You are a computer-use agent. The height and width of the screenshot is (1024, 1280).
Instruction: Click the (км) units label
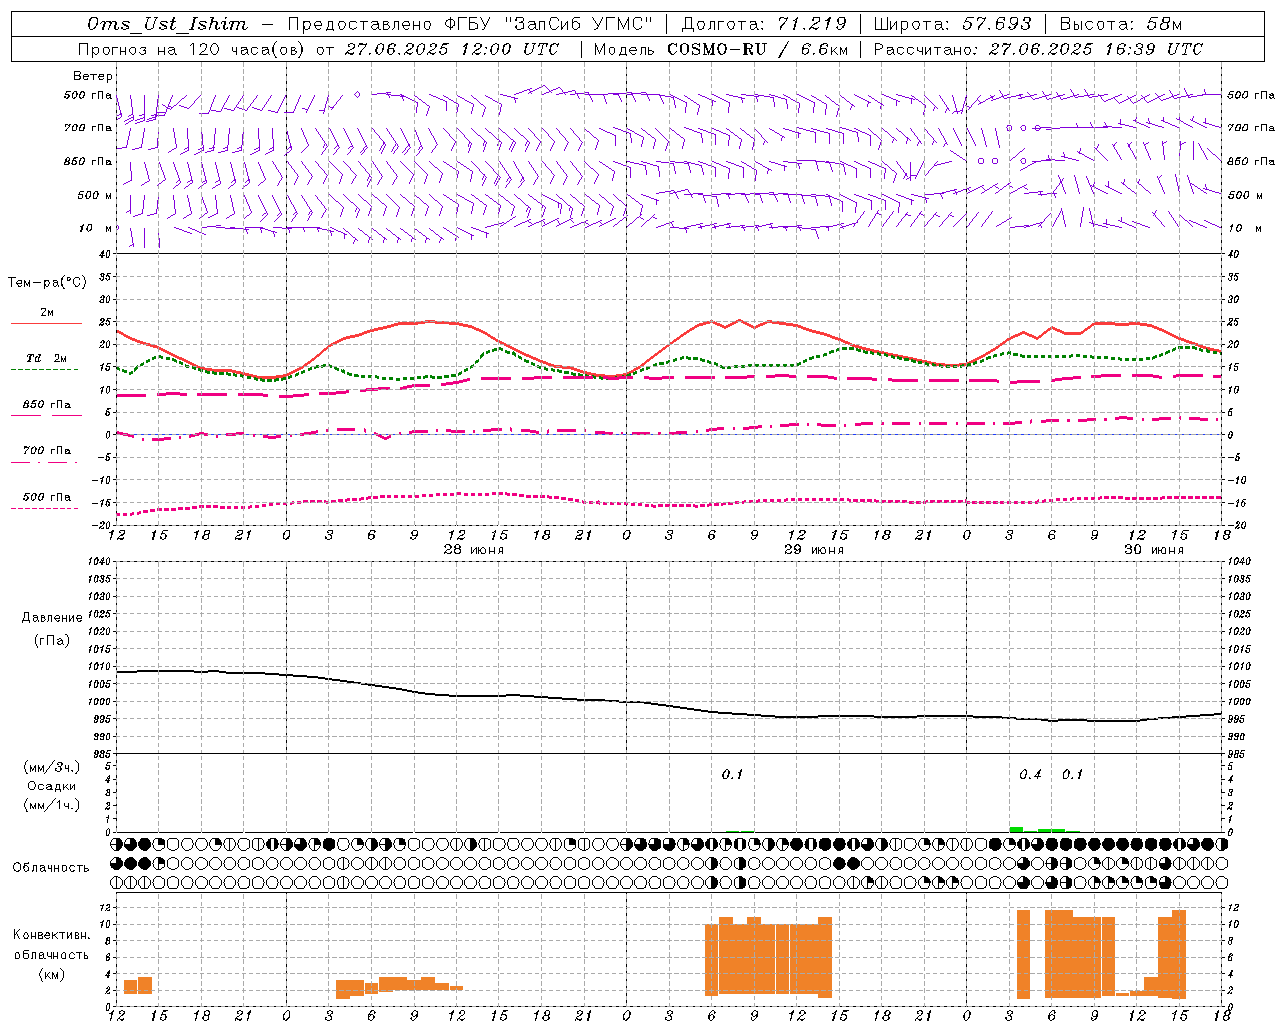[51, 973]
